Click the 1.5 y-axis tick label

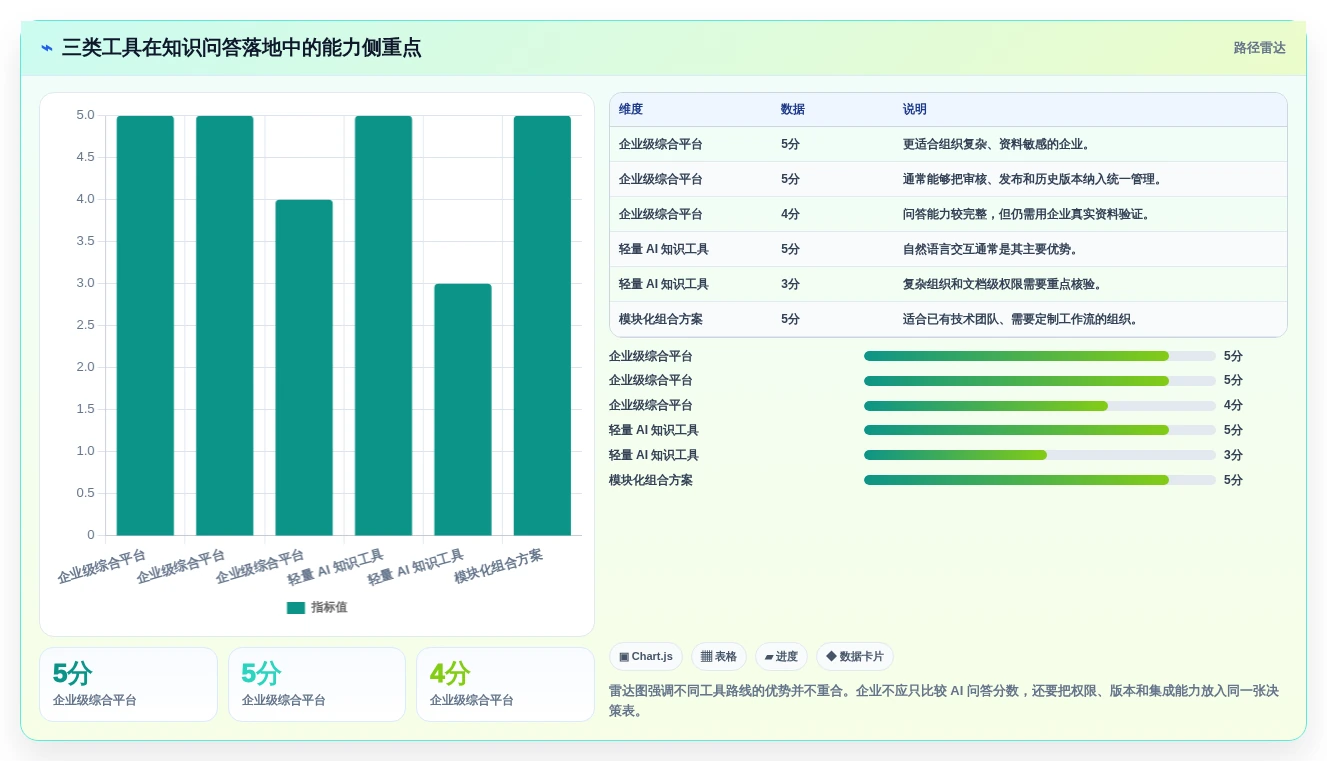[x=86, y=409]
